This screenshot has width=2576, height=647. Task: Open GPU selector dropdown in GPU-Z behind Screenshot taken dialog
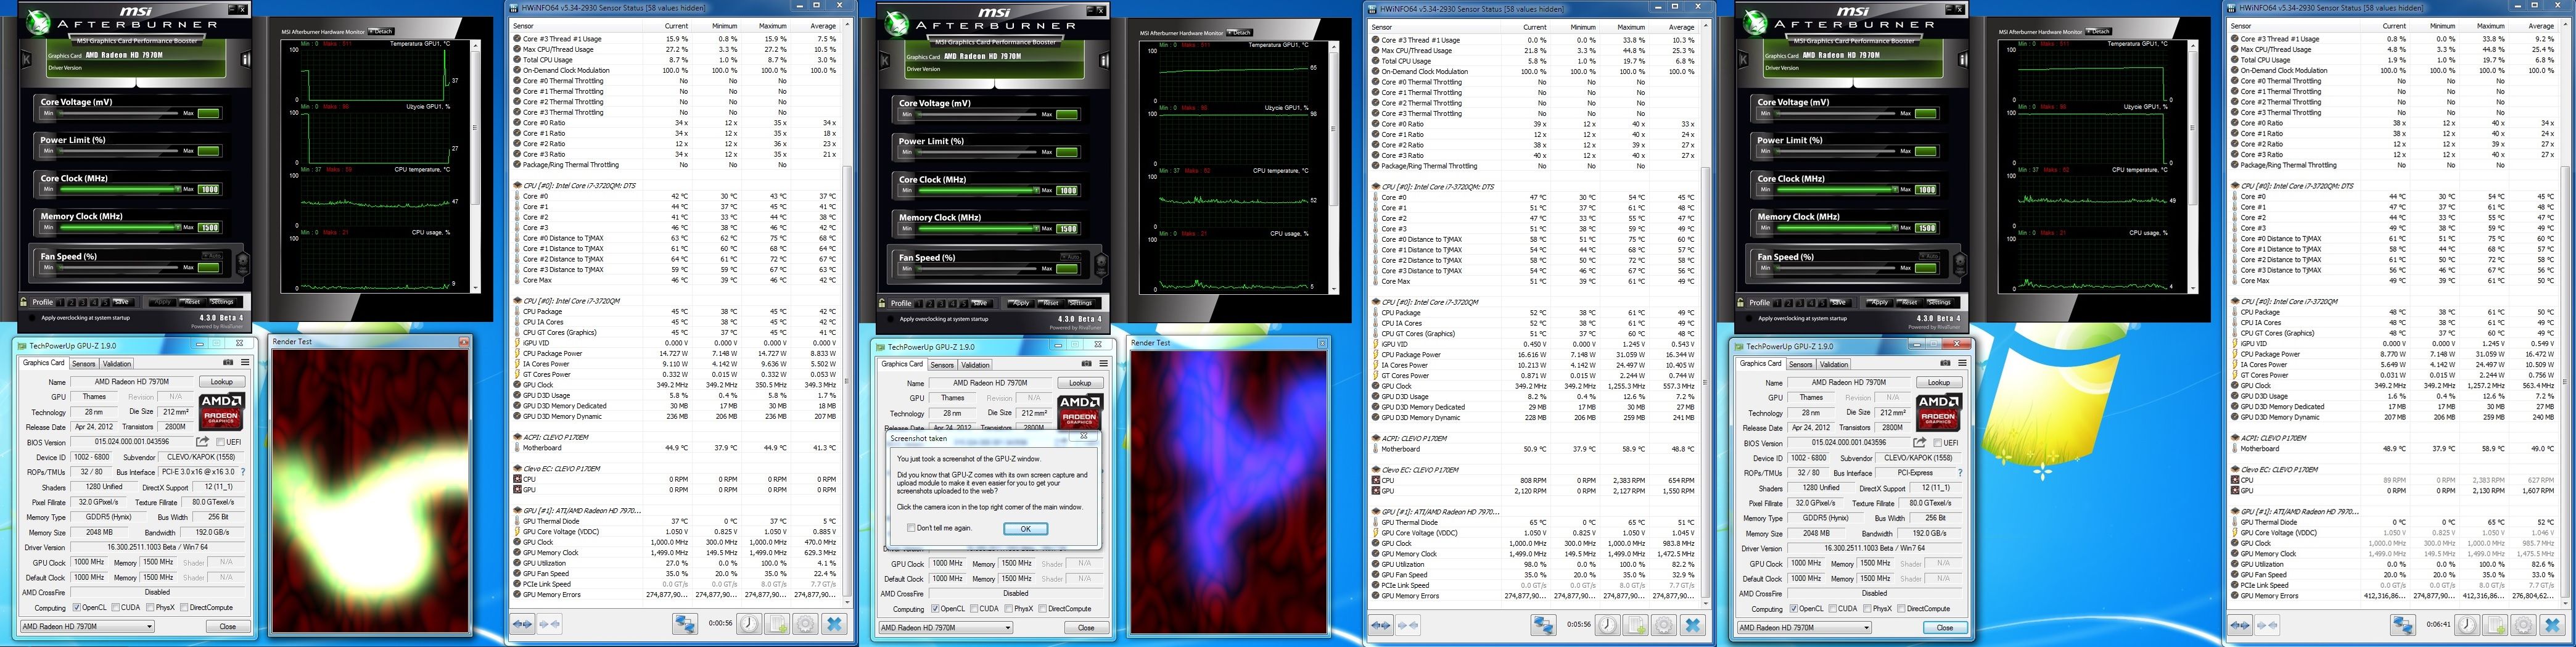click(946, 627)
